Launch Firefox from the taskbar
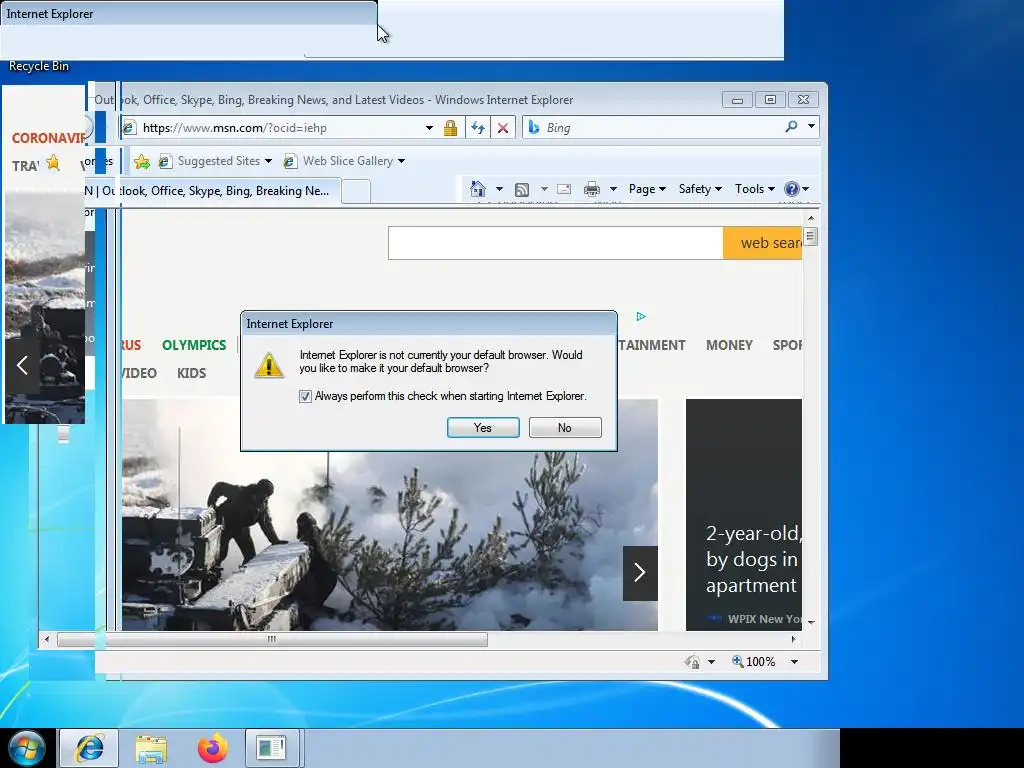 pyautogui.click(x=213, y=748)
